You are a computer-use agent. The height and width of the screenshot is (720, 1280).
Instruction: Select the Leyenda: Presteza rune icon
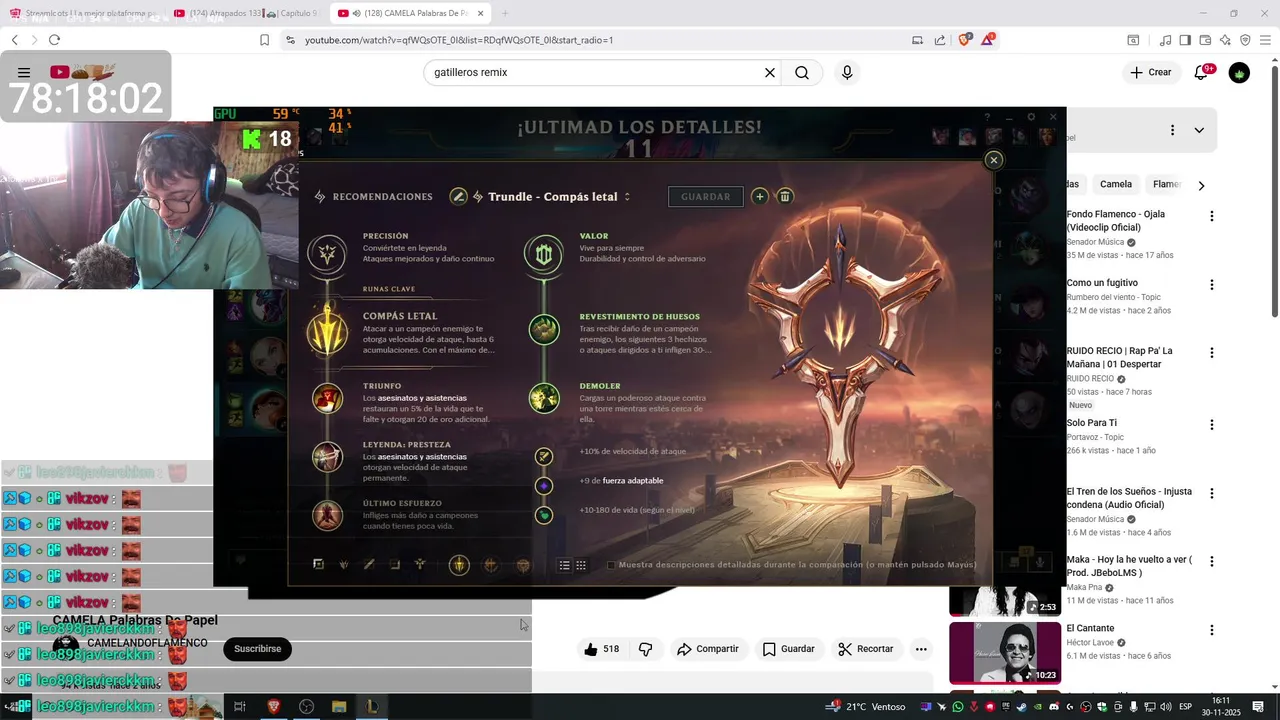(327, 457)
